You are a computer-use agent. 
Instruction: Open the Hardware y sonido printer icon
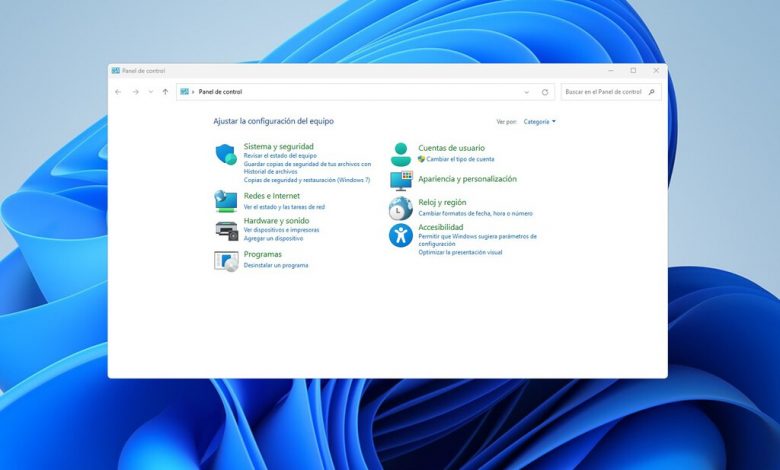(226, 230)
